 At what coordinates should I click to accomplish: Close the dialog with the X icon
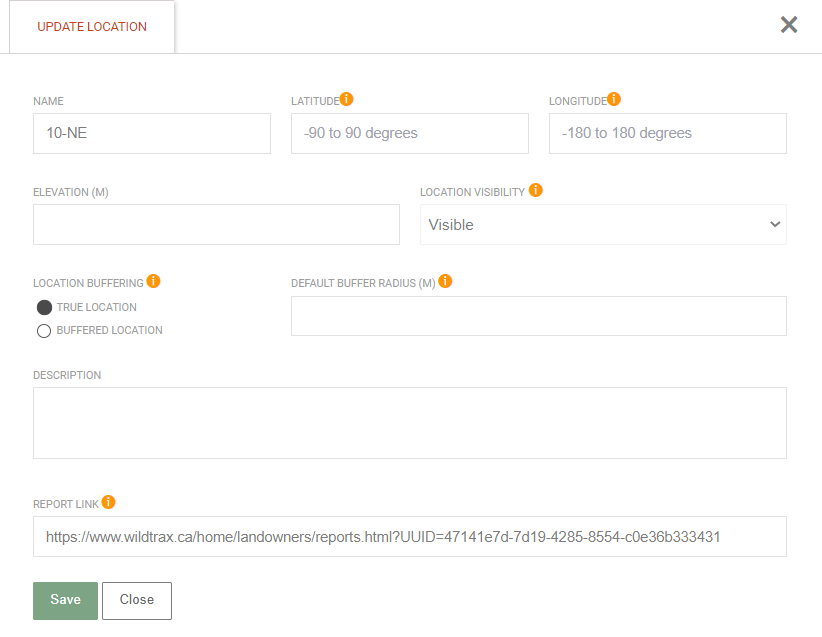788,25
